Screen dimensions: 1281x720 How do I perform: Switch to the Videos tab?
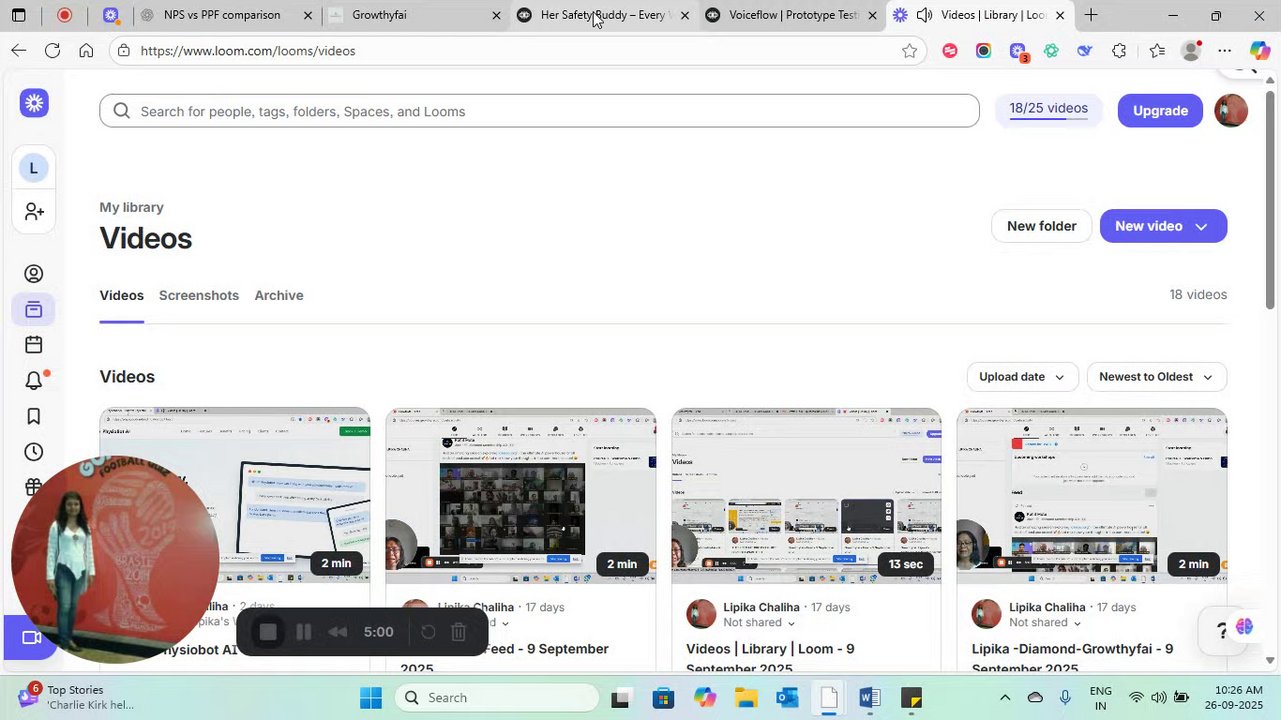[122, 295]
